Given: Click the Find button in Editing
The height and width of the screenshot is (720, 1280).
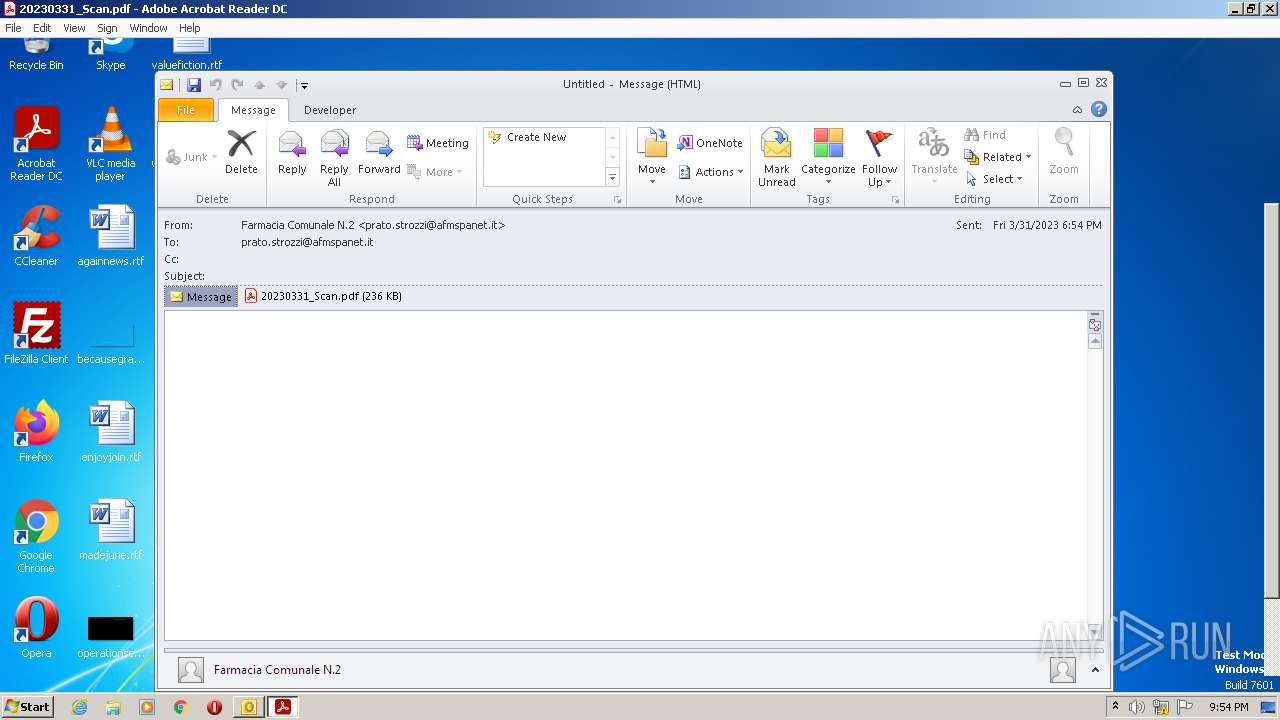Looking at the screenshot, I should click(x=985, y=135).
